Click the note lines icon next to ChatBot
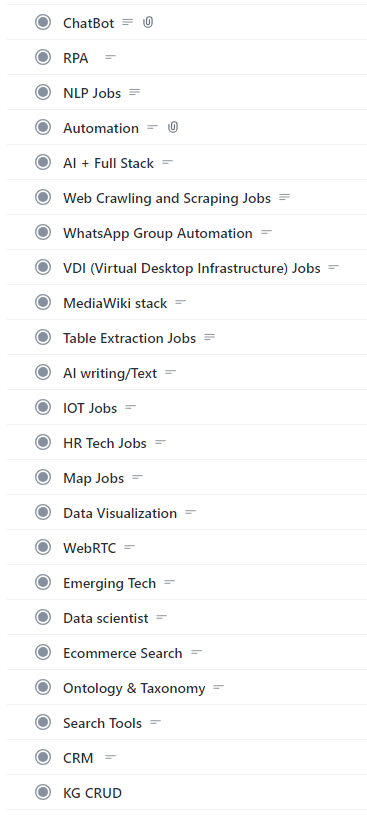 point(128,22)
